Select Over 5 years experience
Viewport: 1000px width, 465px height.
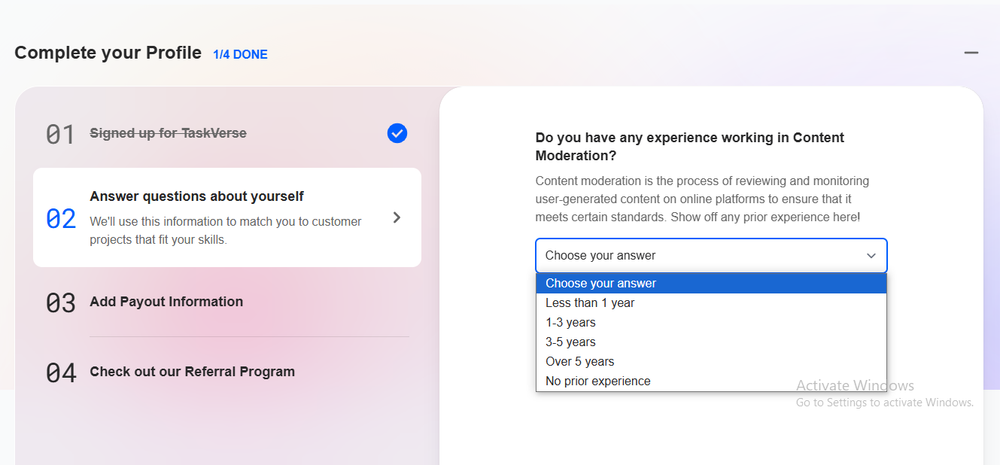[x=580, y=361]
